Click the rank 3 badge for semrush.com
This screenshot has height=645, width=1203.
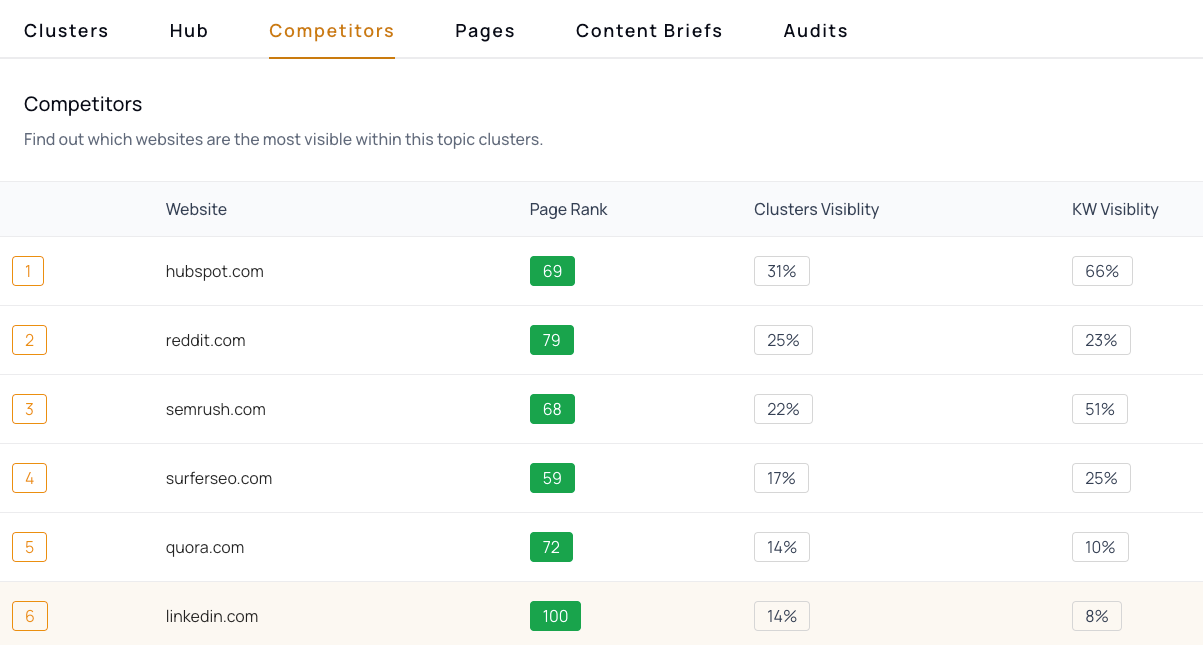28,409
